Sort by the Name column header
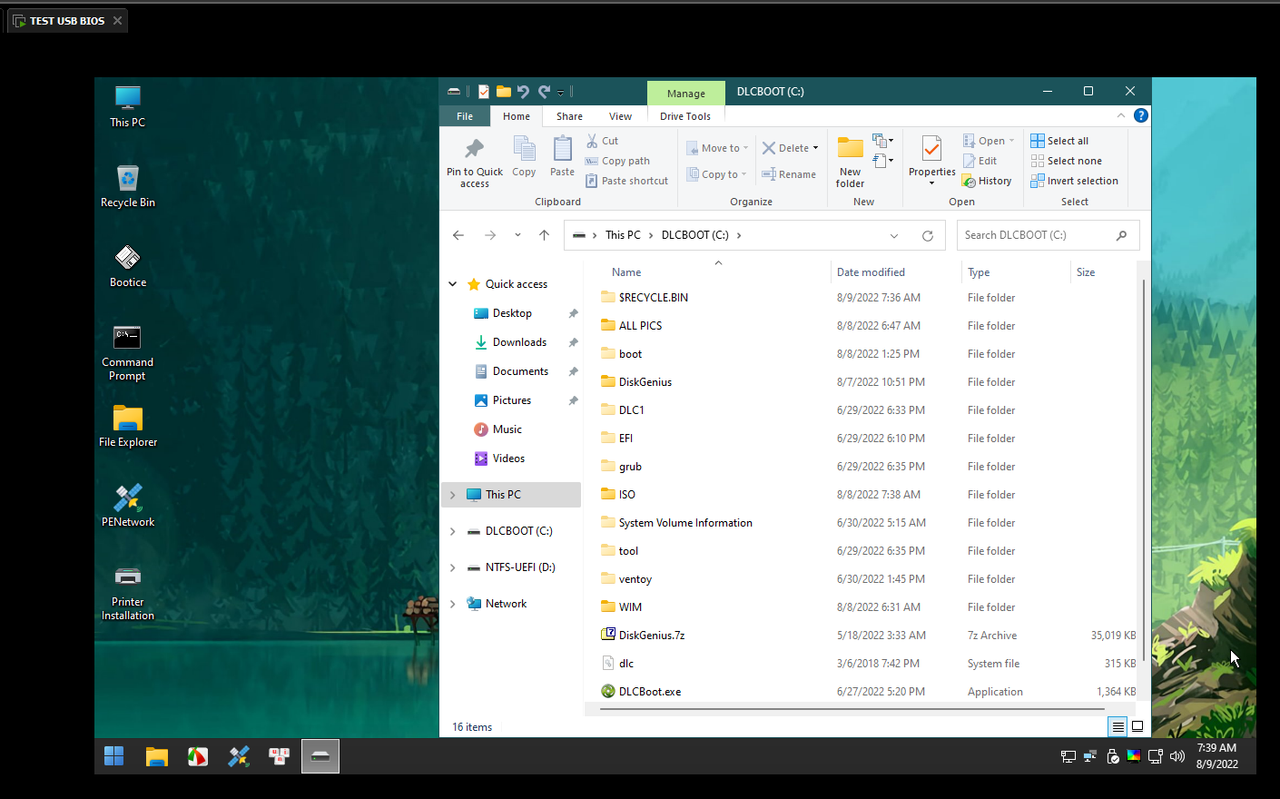 tap(626, 272)
